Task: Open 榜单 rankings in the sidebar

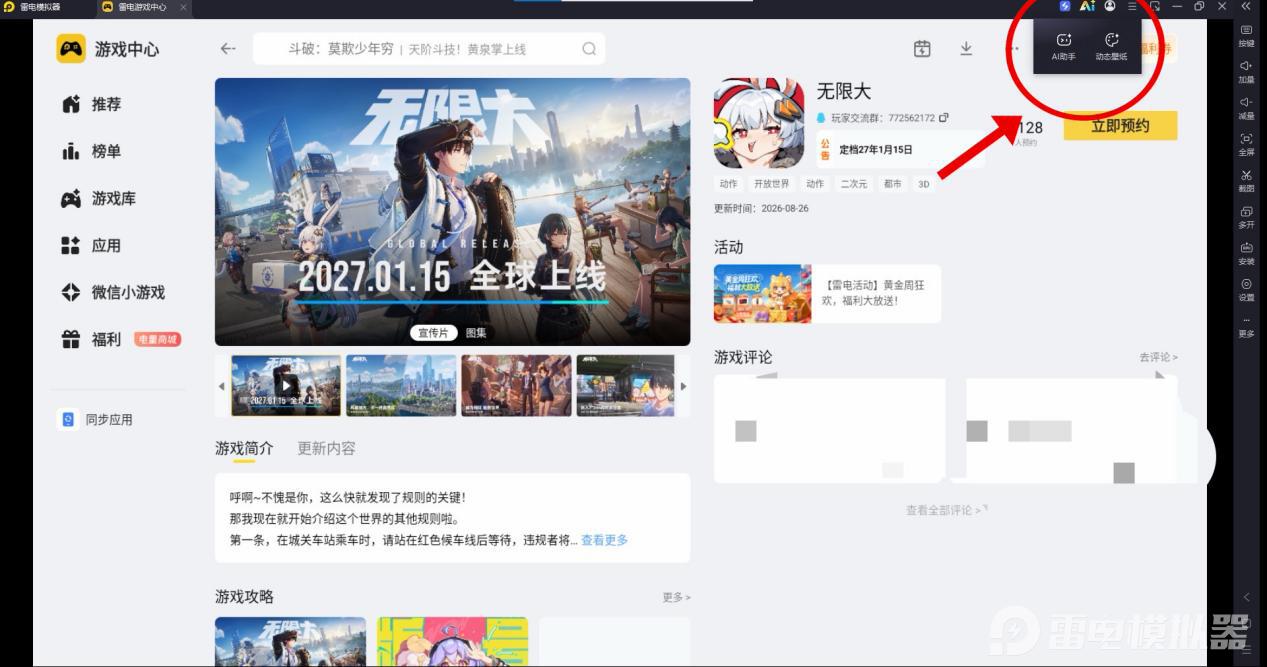Action: pos(91,151)
